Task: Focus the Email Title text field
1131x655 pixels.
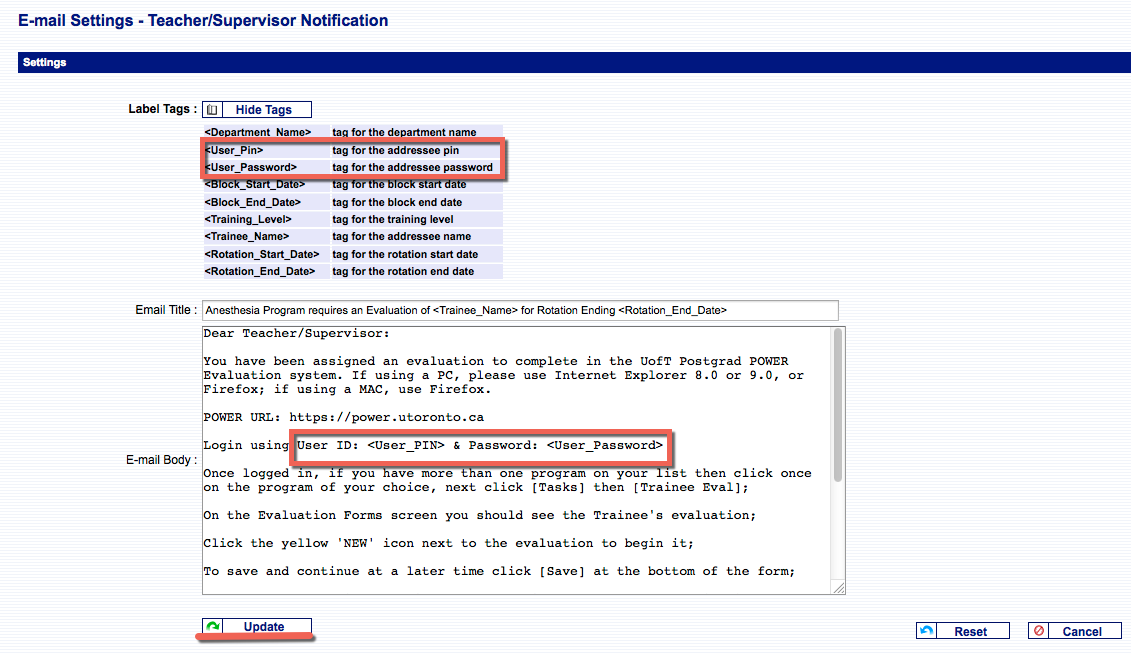Action: (x=519, y=310)
